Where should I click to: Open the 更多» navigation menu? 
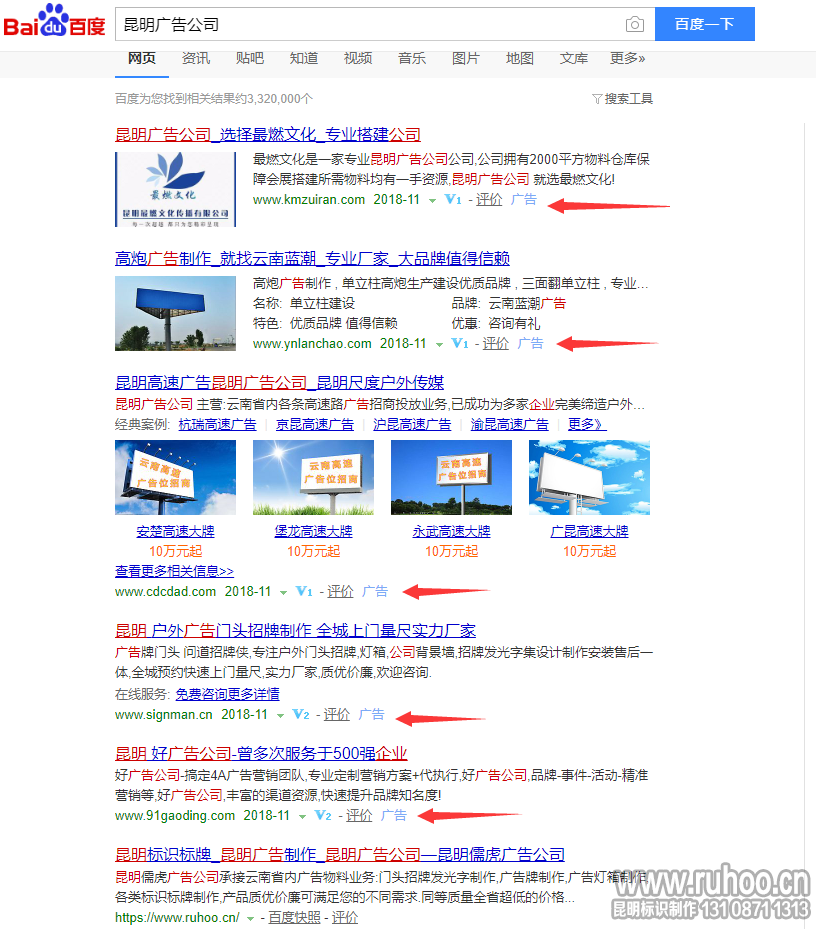pos(628,58)
